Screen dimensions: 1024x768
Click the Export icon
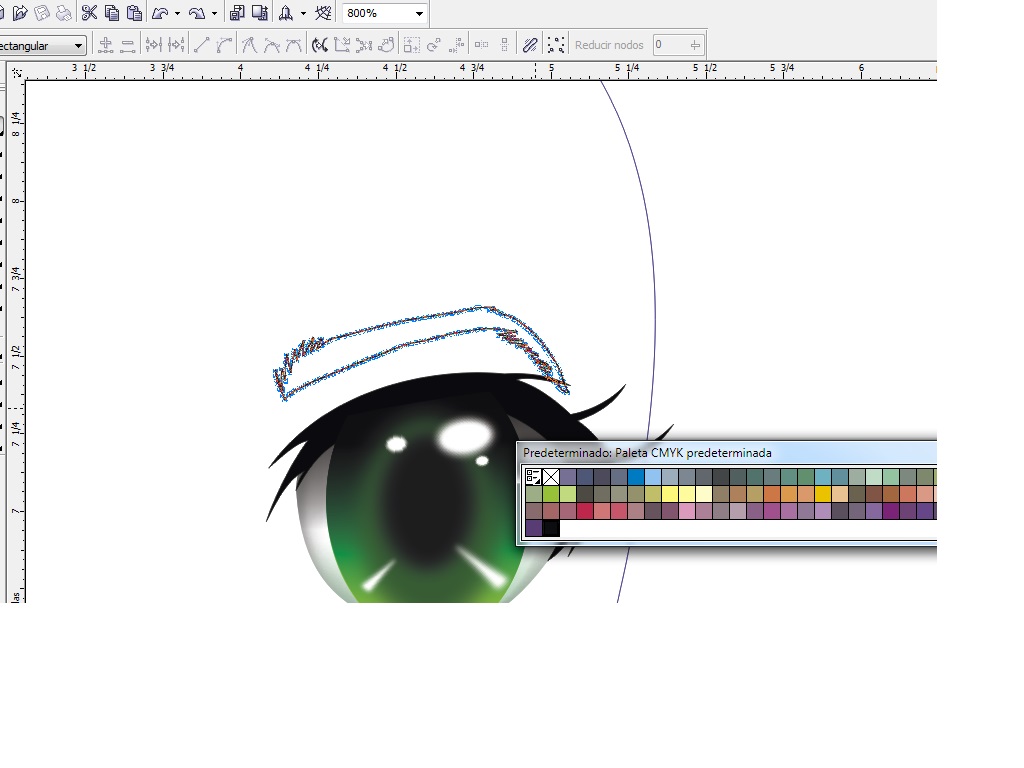(x=260, y=12)
